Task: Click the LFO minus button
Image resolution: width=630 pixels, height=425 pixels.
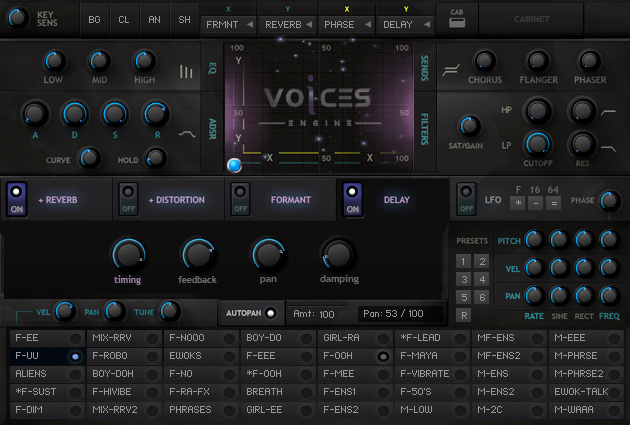Action: point(536,203)
